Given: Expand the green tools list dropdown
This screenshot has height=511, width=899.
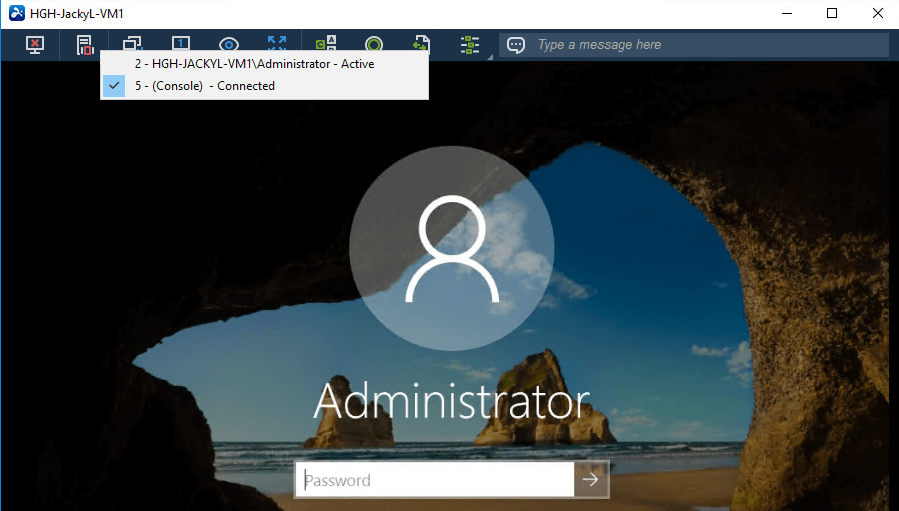Looking at the screenshot, I should pos(470,45).
